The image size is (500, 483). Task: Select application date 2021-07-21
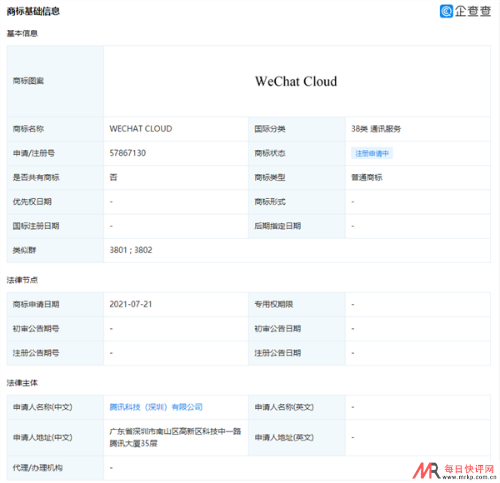point(131,304)
